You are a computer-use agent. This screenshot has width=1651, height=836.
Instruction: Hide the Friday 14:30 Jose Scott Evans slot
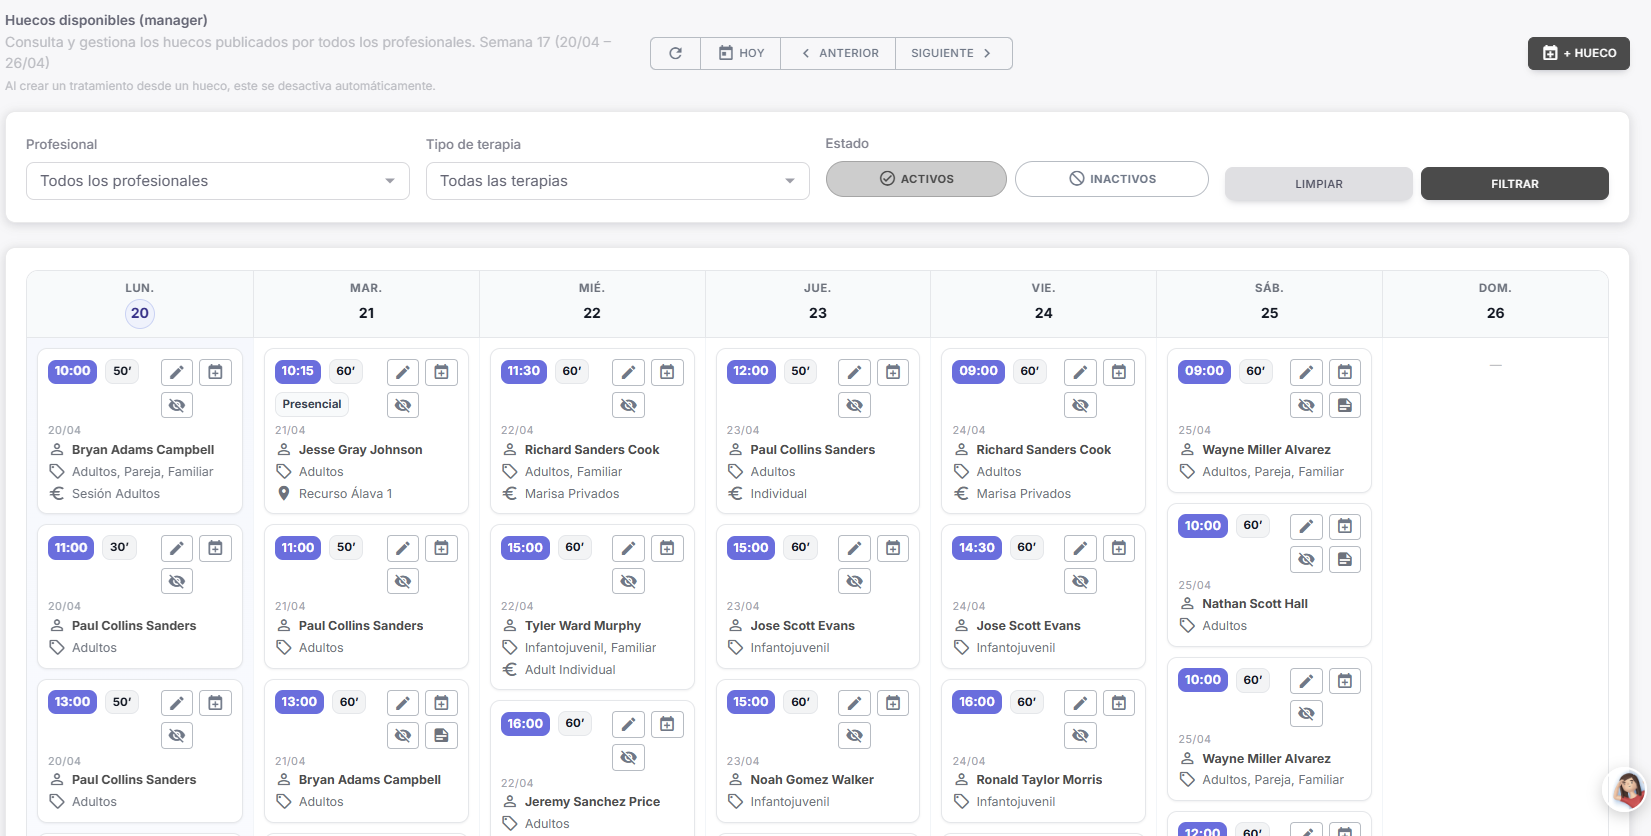(1080, 581)
